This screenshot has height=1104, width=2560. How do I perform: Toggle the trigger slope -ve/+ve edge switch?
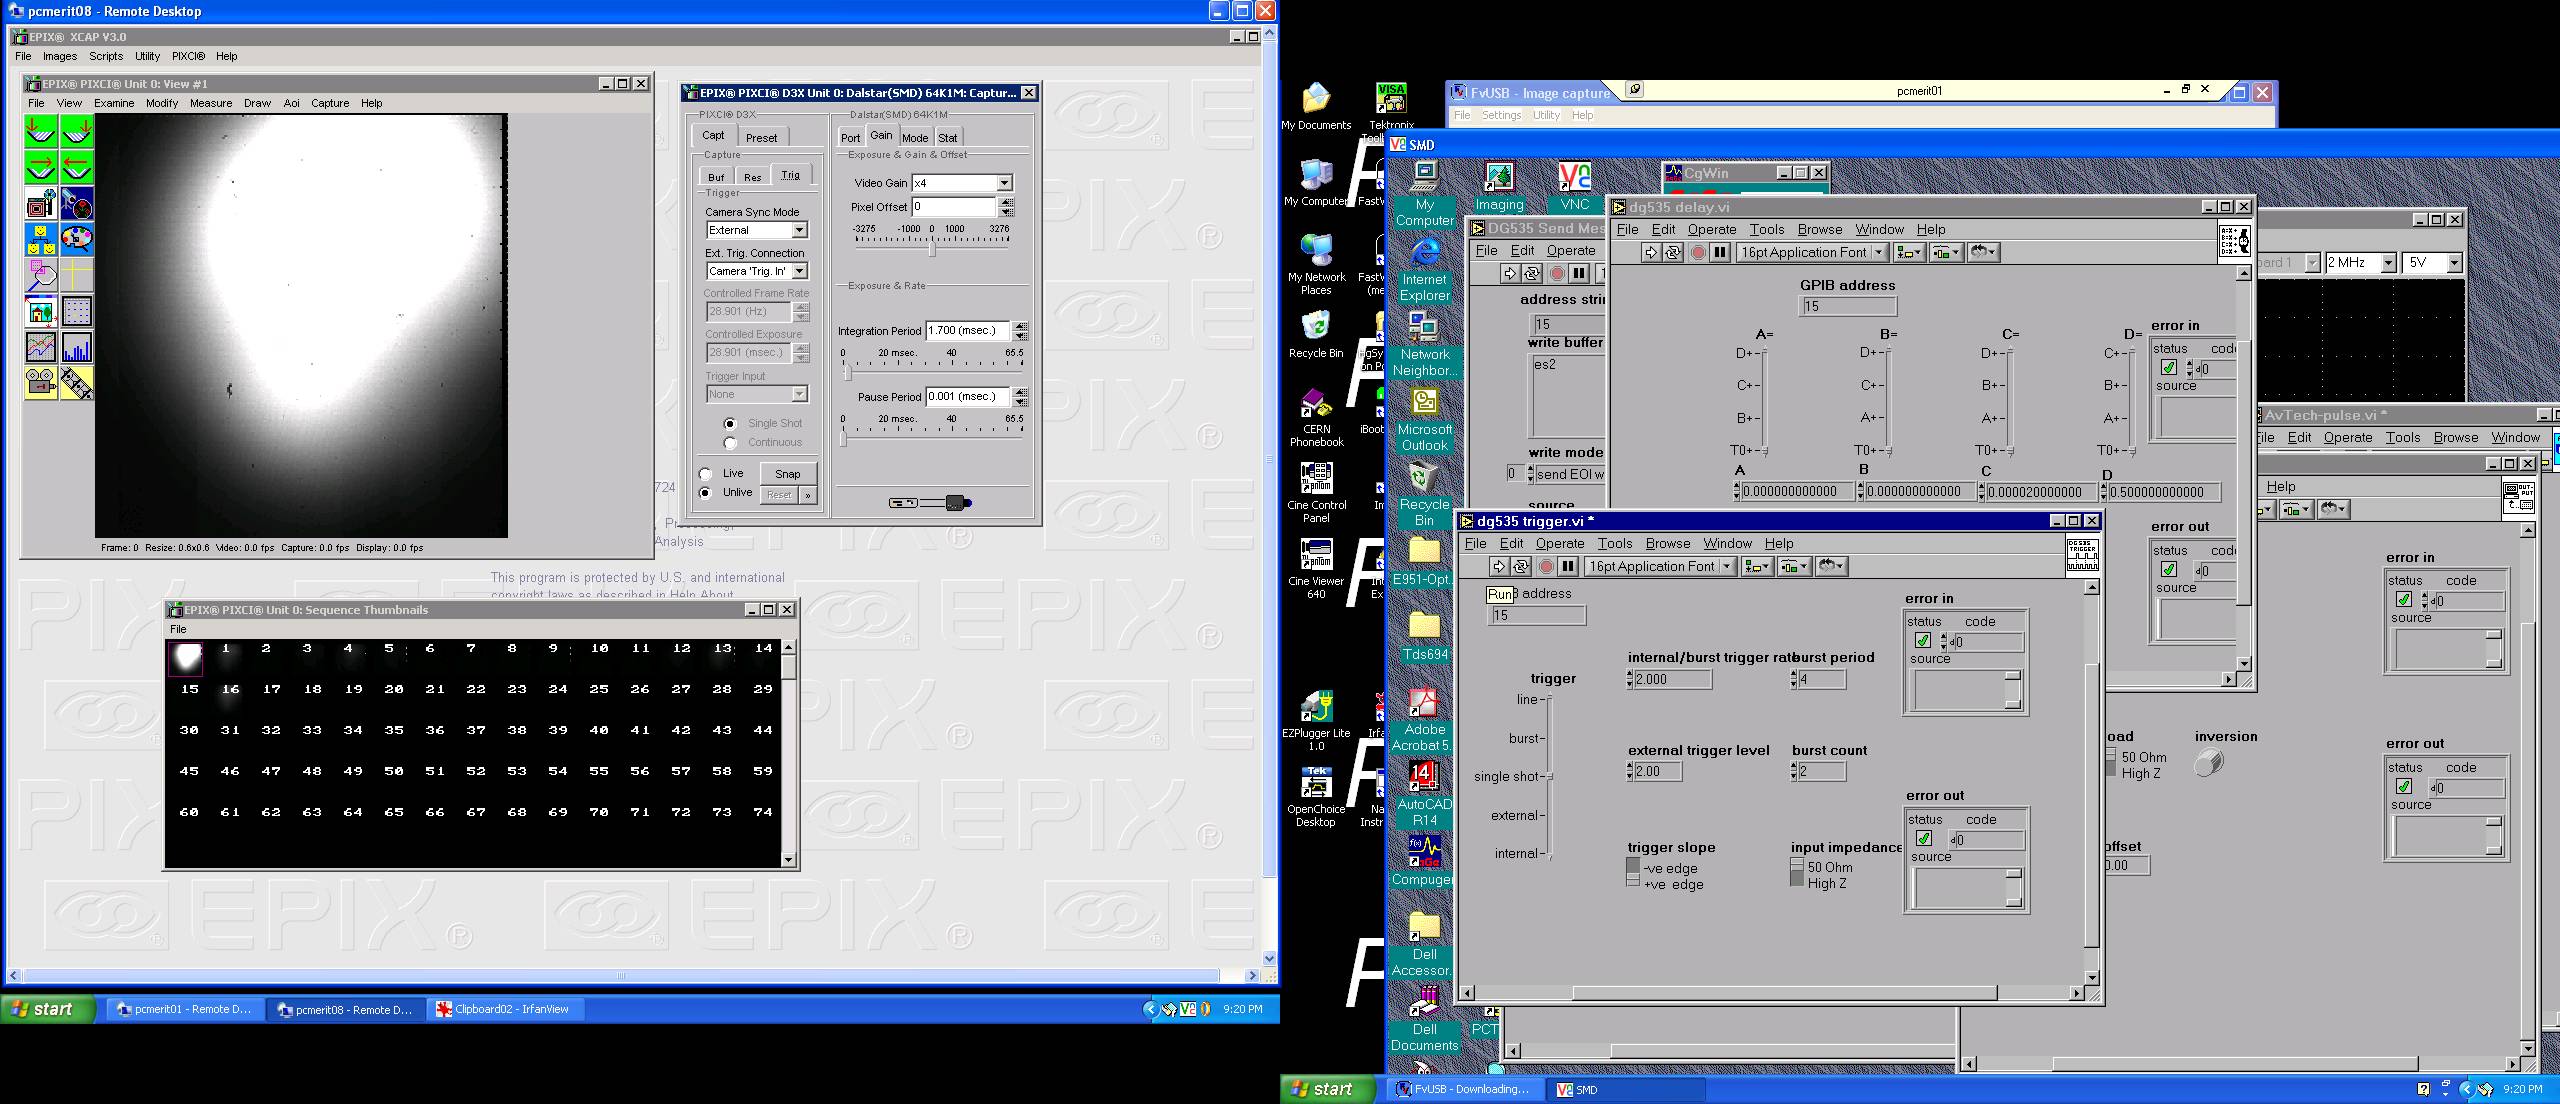pos(1633,872)
